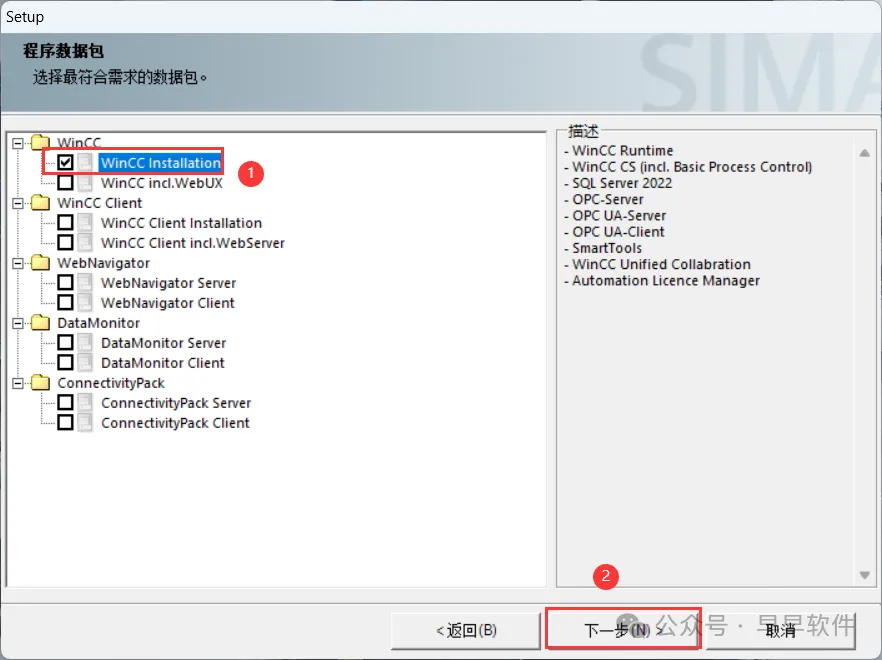Tick the ConnectivityPack Server checkbox
This screenshot has height=660, width=882.
pyautogui.click(x=65, y=402)
